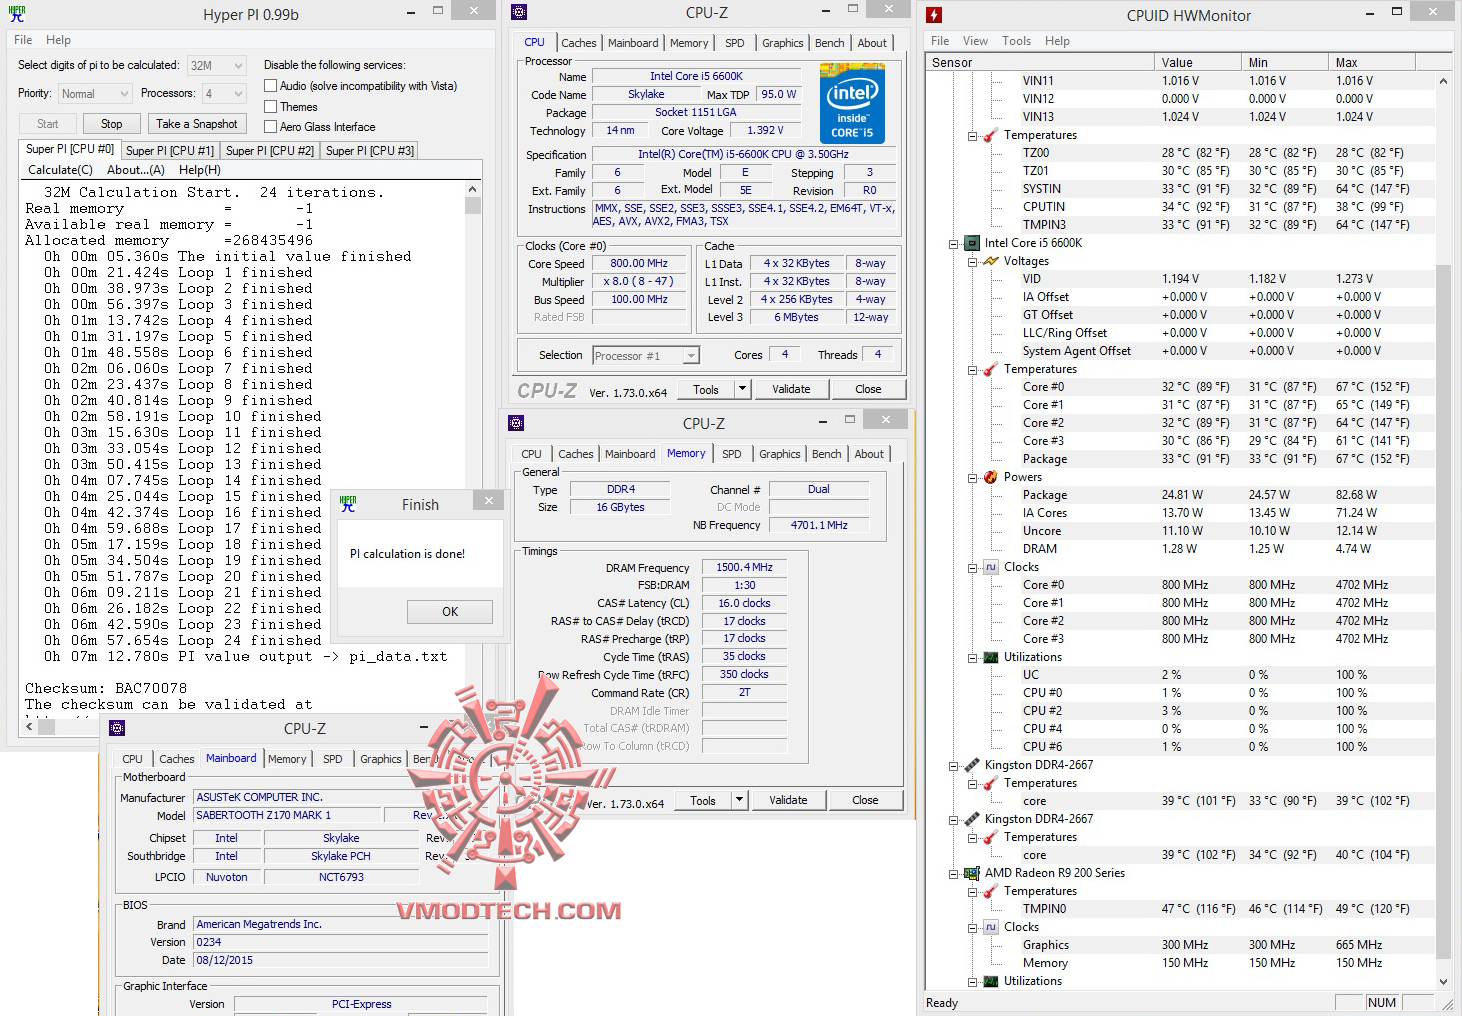The width and height of the screenshot is (1462, 1016).
Task: Switch to the Super PI [CPU #1] tab
Action: pos(170,151)
